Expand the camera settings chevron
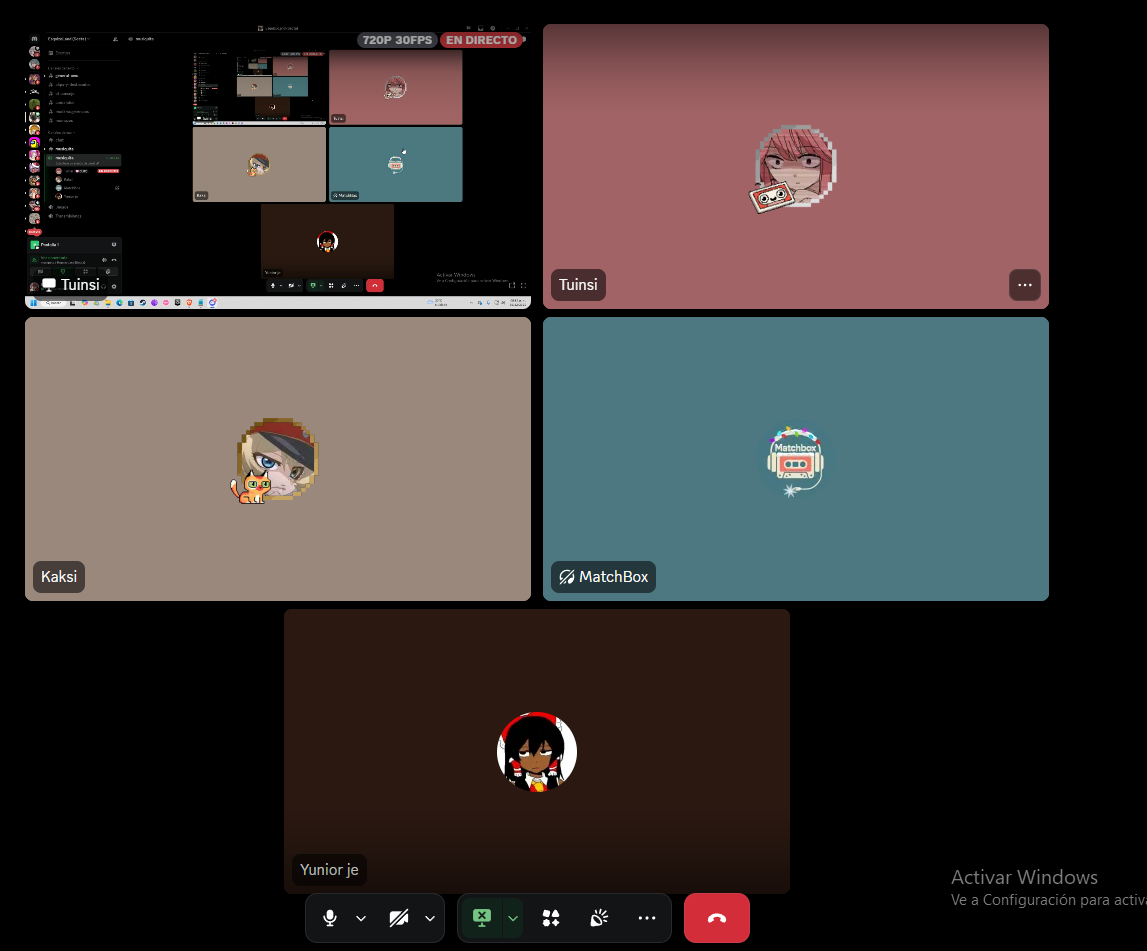 430,918
